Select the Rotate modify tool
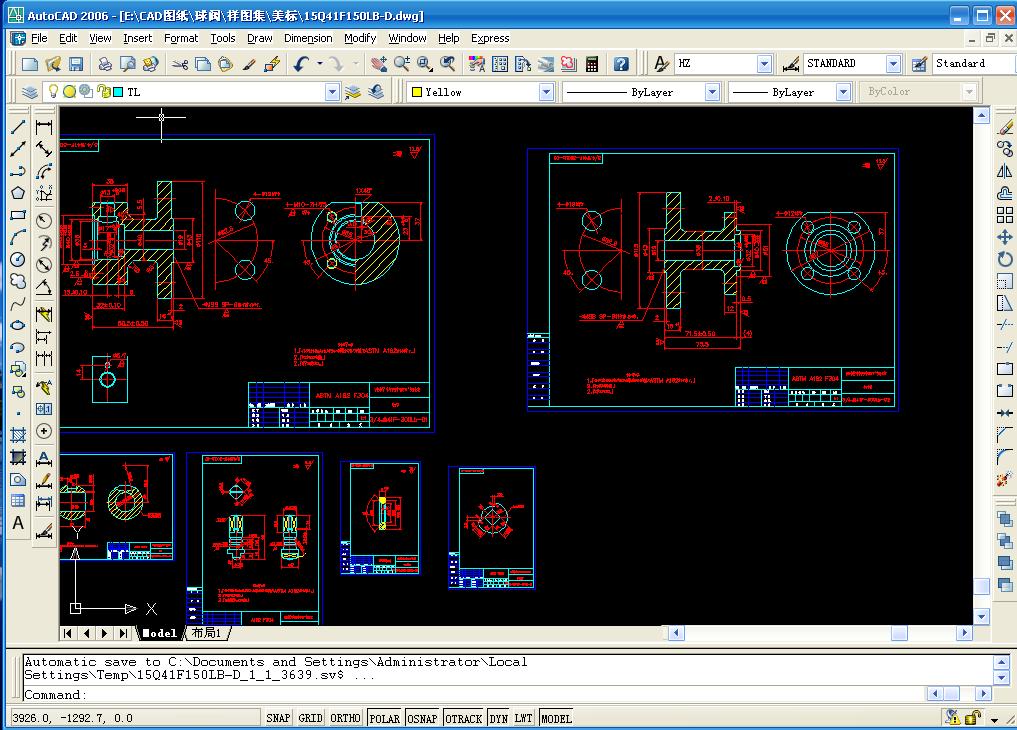This screenshot has height=730, width=1017. (1005, 259)
